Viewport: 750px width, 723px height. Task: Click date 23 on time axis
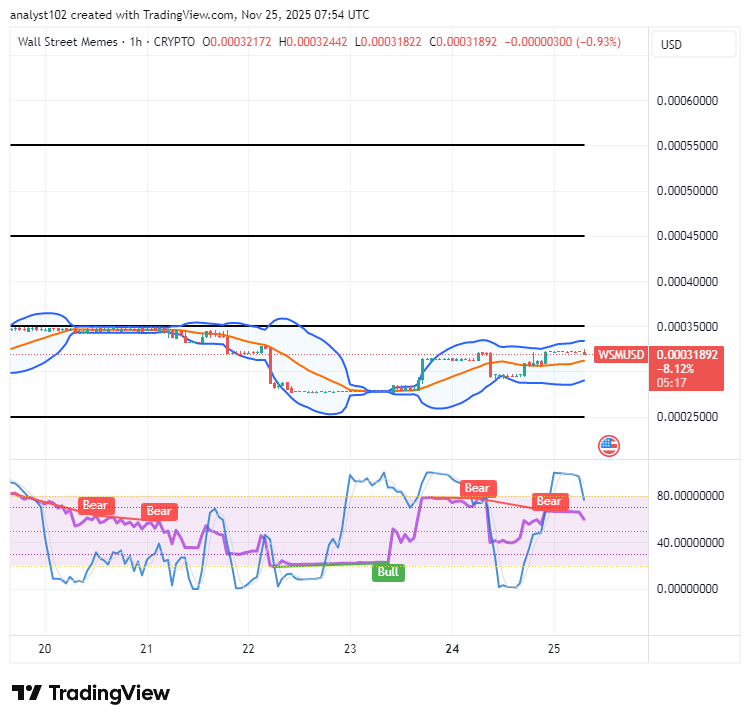pyautogui.click(x=350, y=649)
